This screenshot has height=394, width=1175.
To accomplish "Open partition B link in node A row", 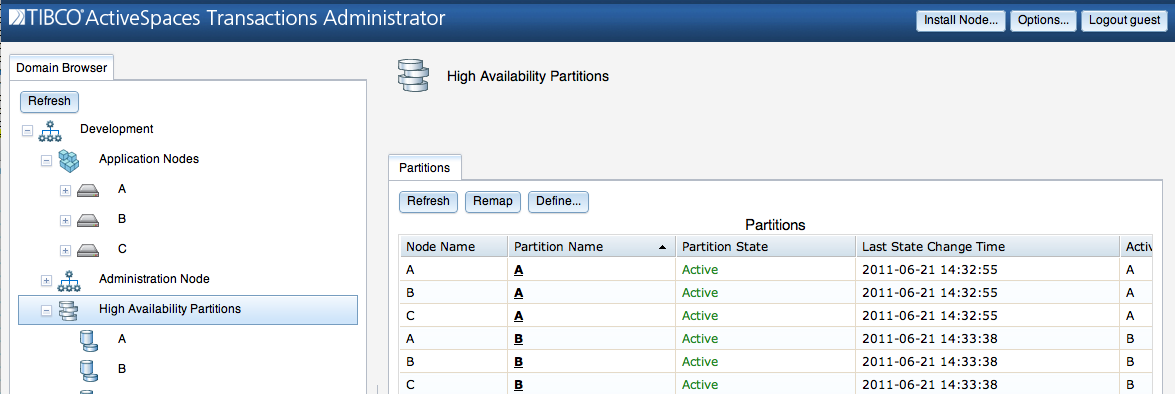I will click(x=519, y=339).
